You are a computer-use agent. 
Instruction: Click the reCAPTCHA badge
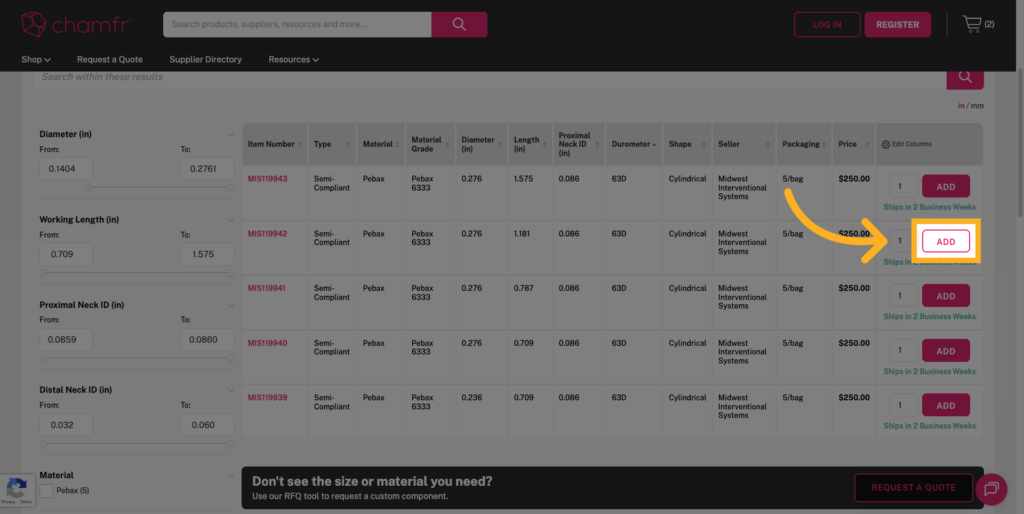[16, 490]
